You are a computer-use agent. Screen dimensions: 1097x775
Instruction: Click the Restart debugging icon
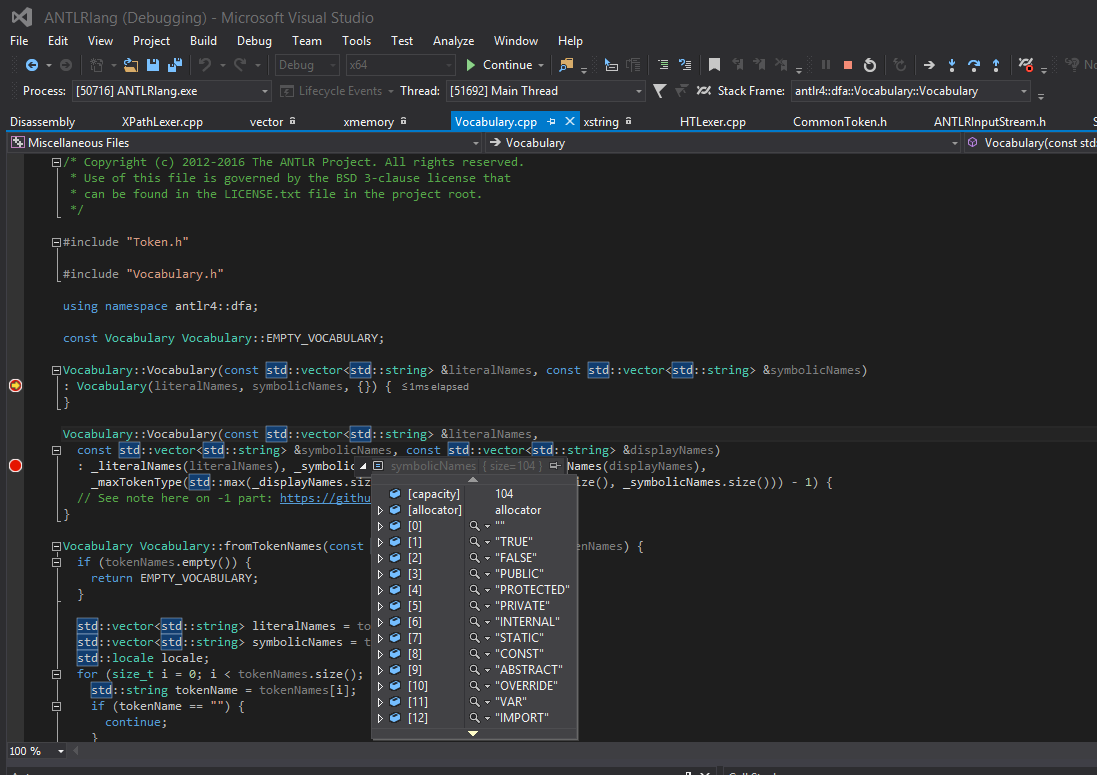tap(869, 65)
